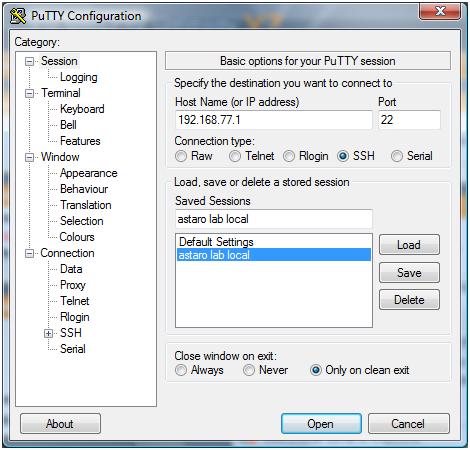Expand the SSH subcategory node
Viewport: 470px width, 450px height.
coord(49,333)
